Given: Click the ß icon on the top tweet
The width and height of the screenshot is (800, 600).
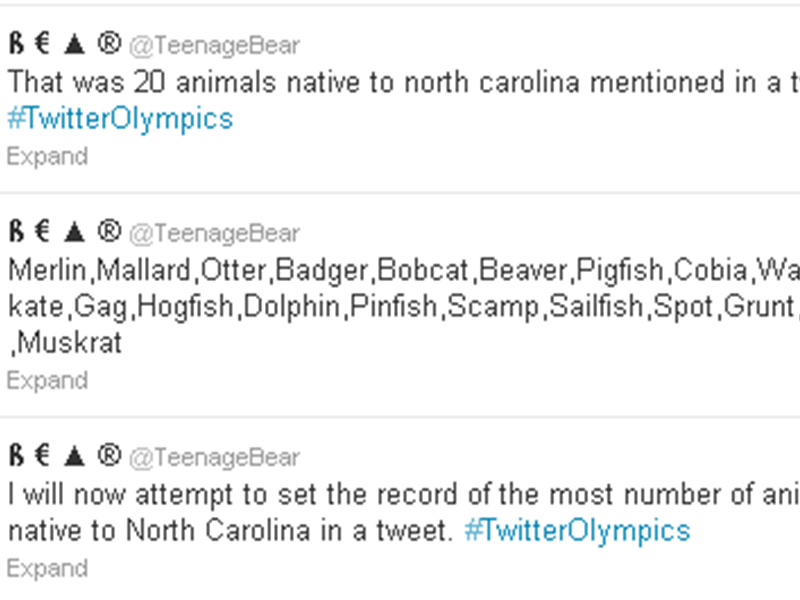Looking at the screenshot, I should (x=14, y=44).
